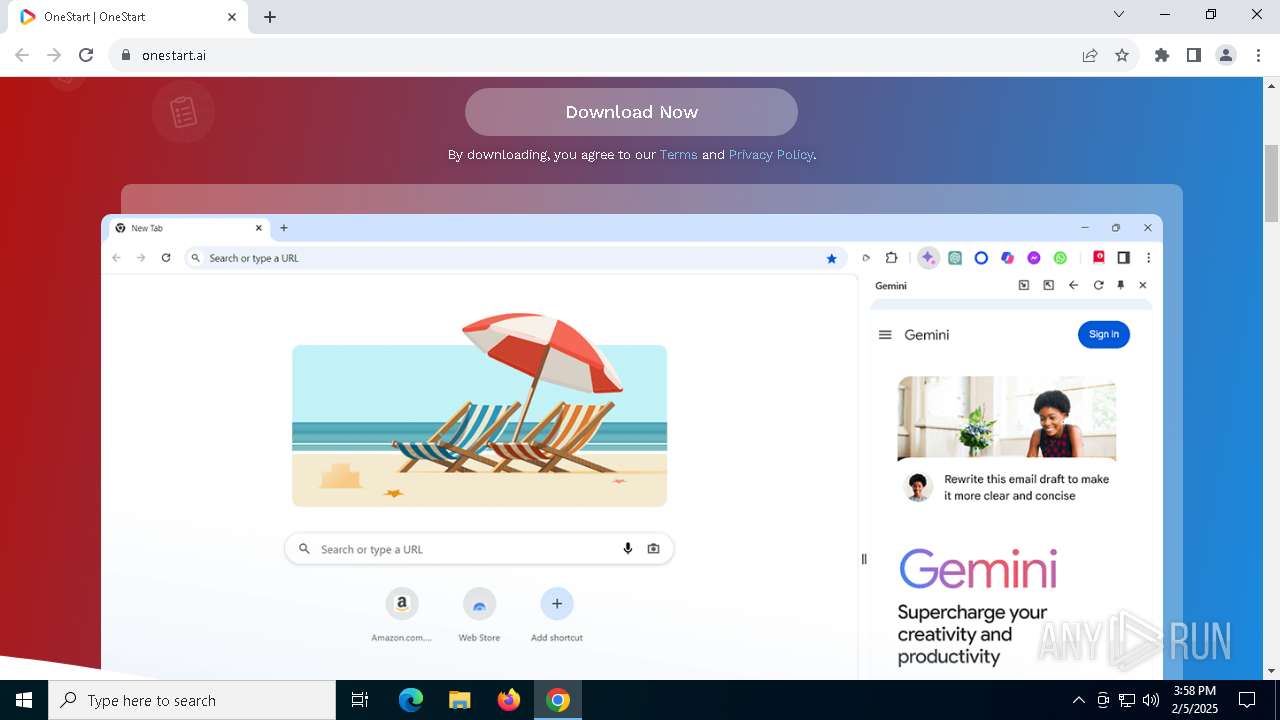1280x720 pixels.
Task: Click the microphone voice search icon in preview
Action: point(628,549)
